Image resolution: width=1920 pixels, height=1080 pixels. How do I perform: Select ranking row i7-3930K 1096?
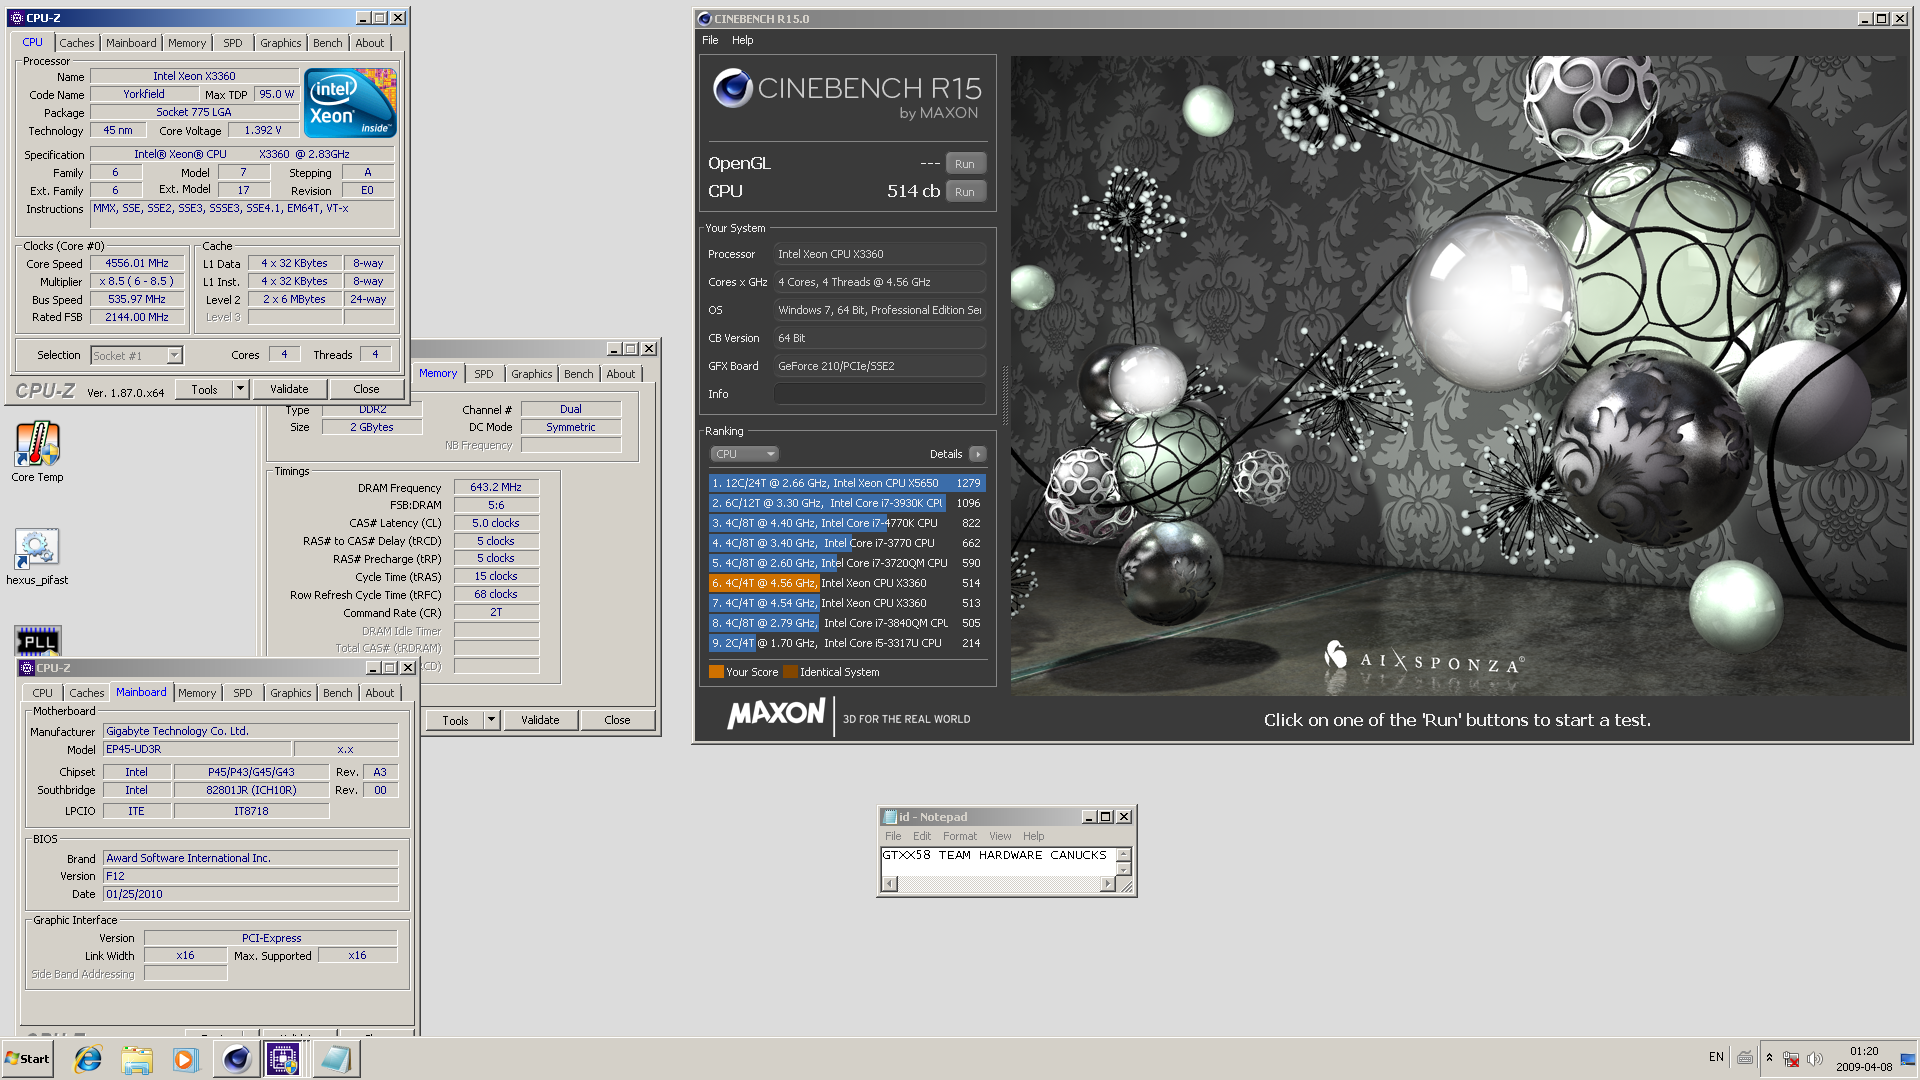click(x=847, y=503)
